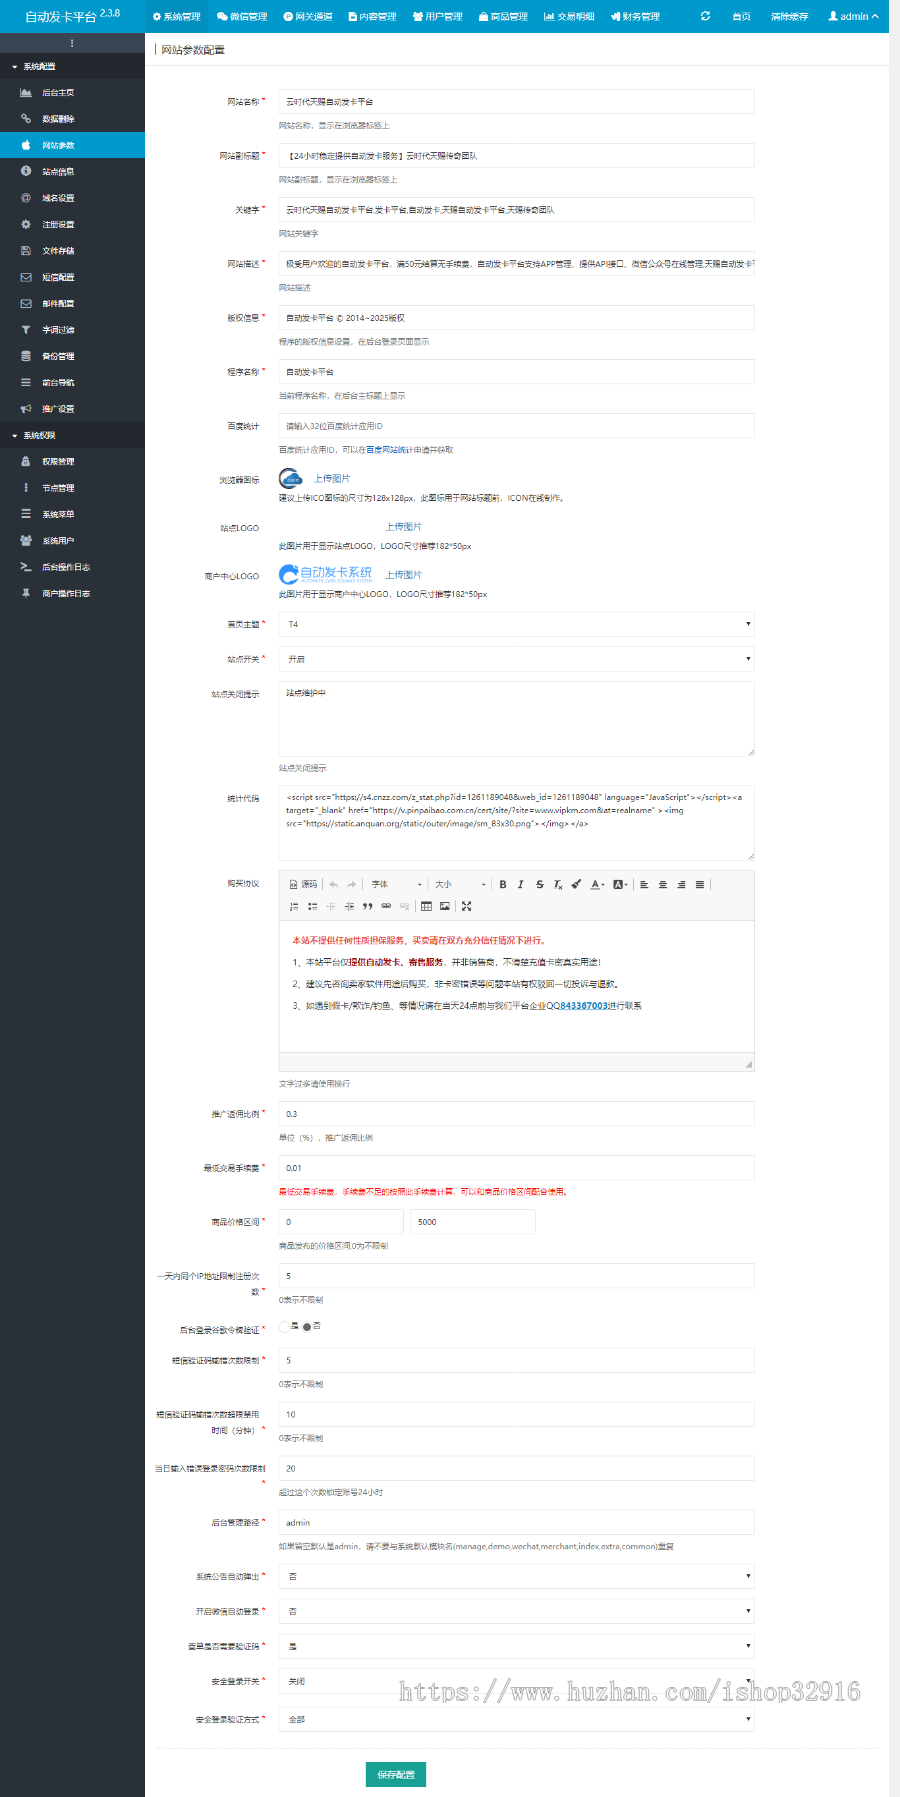Click the 网站名称 input field
The height and width of the screenshot is (1797, 900).
(516, 102)
